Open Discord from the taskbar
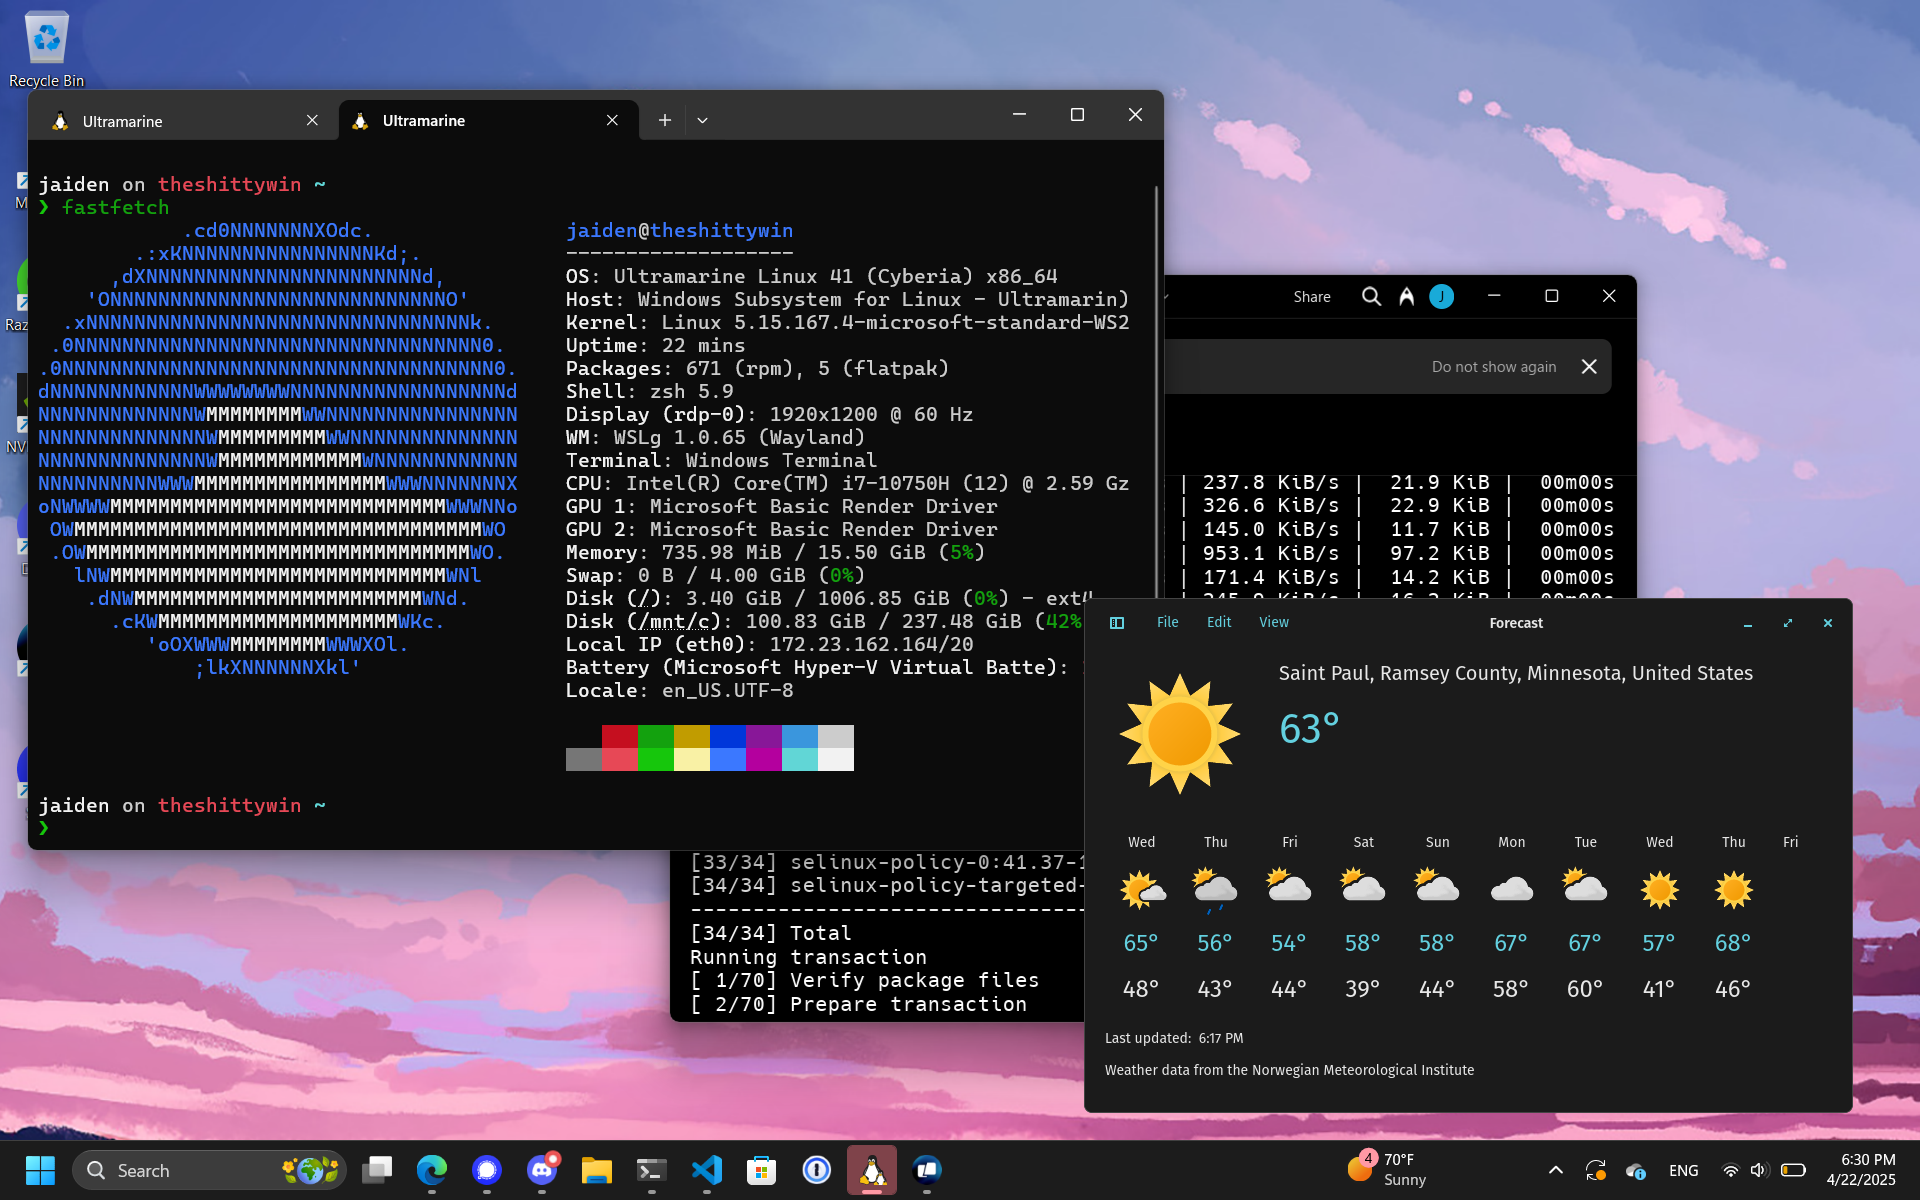Viewport: 1920px width, 1200px height. pyautogui.click(x=542, y=1170)
